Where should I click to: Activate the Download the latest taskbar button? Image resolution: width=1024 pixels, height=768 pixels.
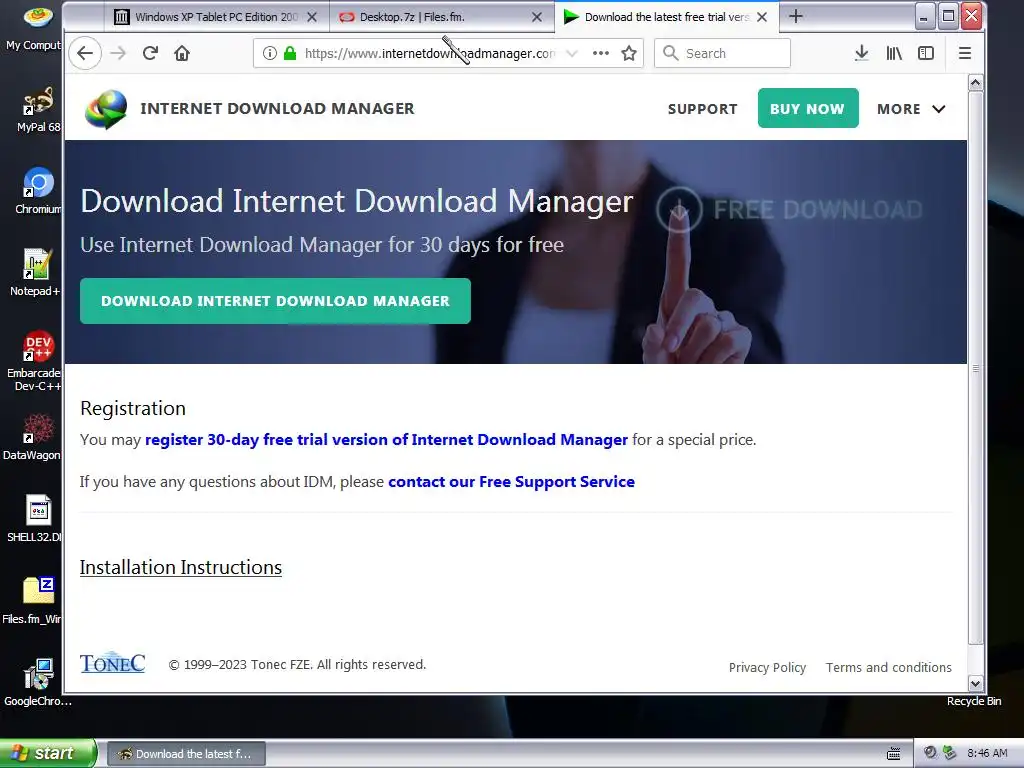[x=186, y=754]
